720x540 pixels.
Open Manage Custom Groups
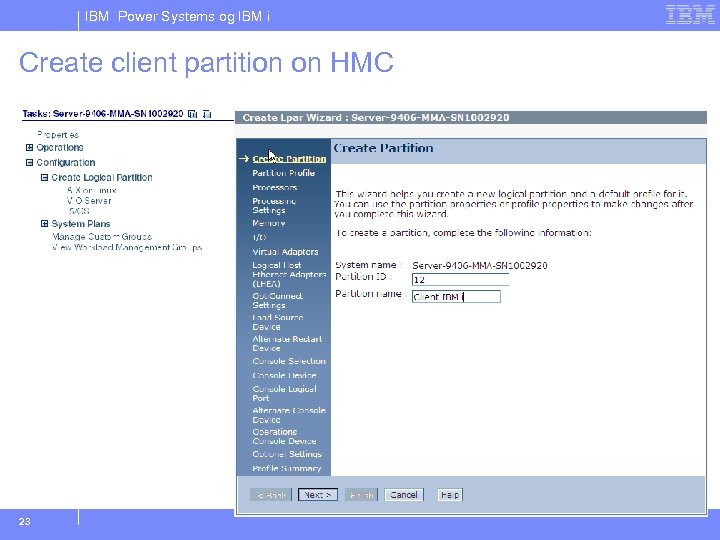click(102, 237)
